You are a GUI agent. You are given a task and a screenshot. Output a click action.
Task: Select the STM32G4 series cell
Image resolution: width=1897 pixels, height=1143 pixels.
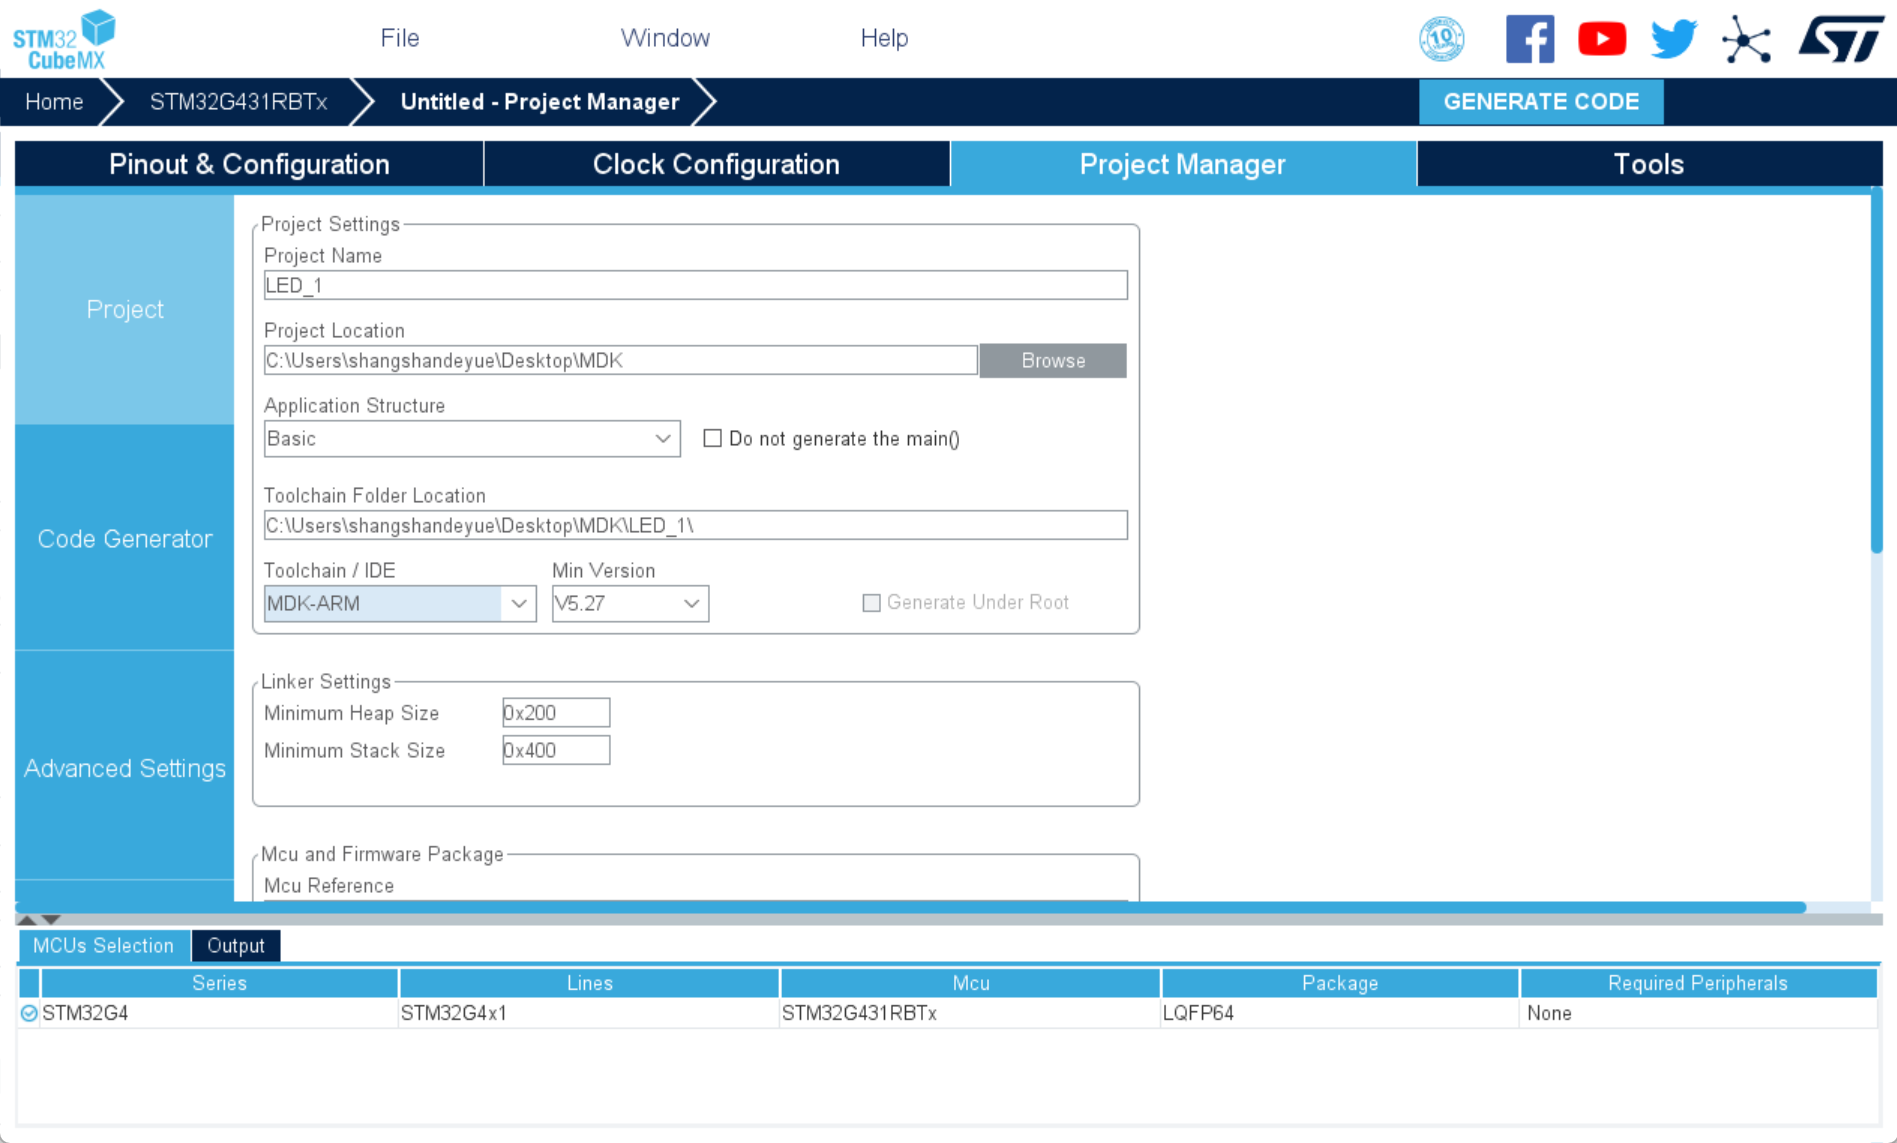(219, 1013)
